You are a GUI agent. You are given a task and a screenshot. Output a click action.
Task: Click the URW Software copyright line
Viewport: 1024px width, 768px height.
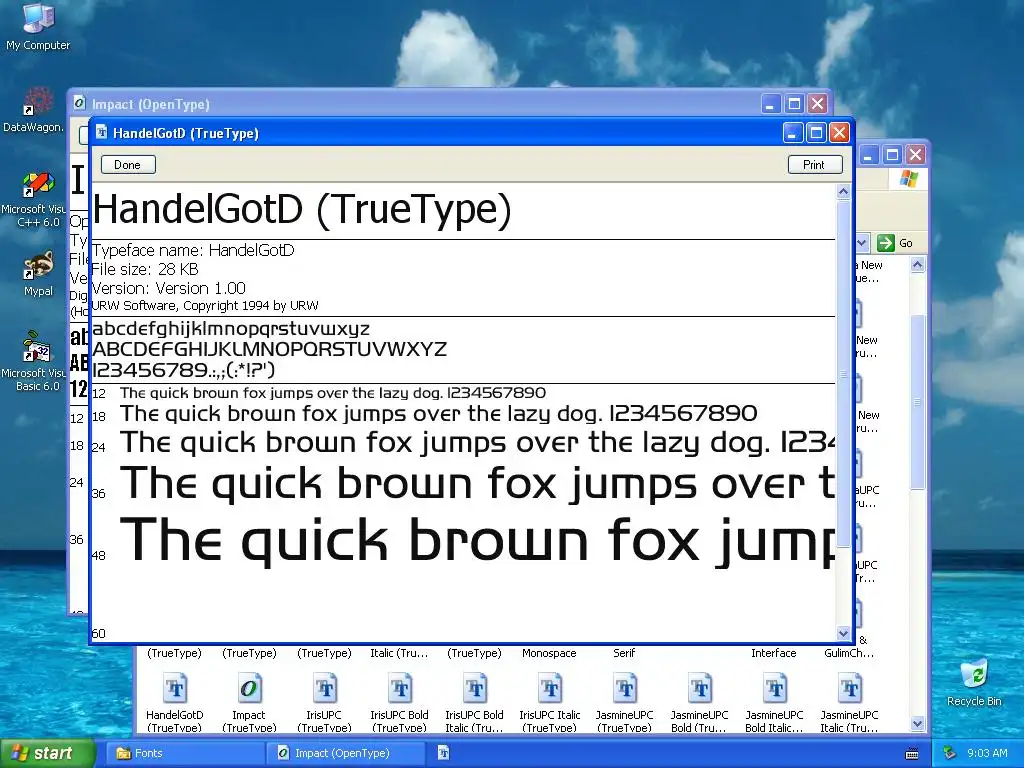pyautogui.click(x=205, y=306)
